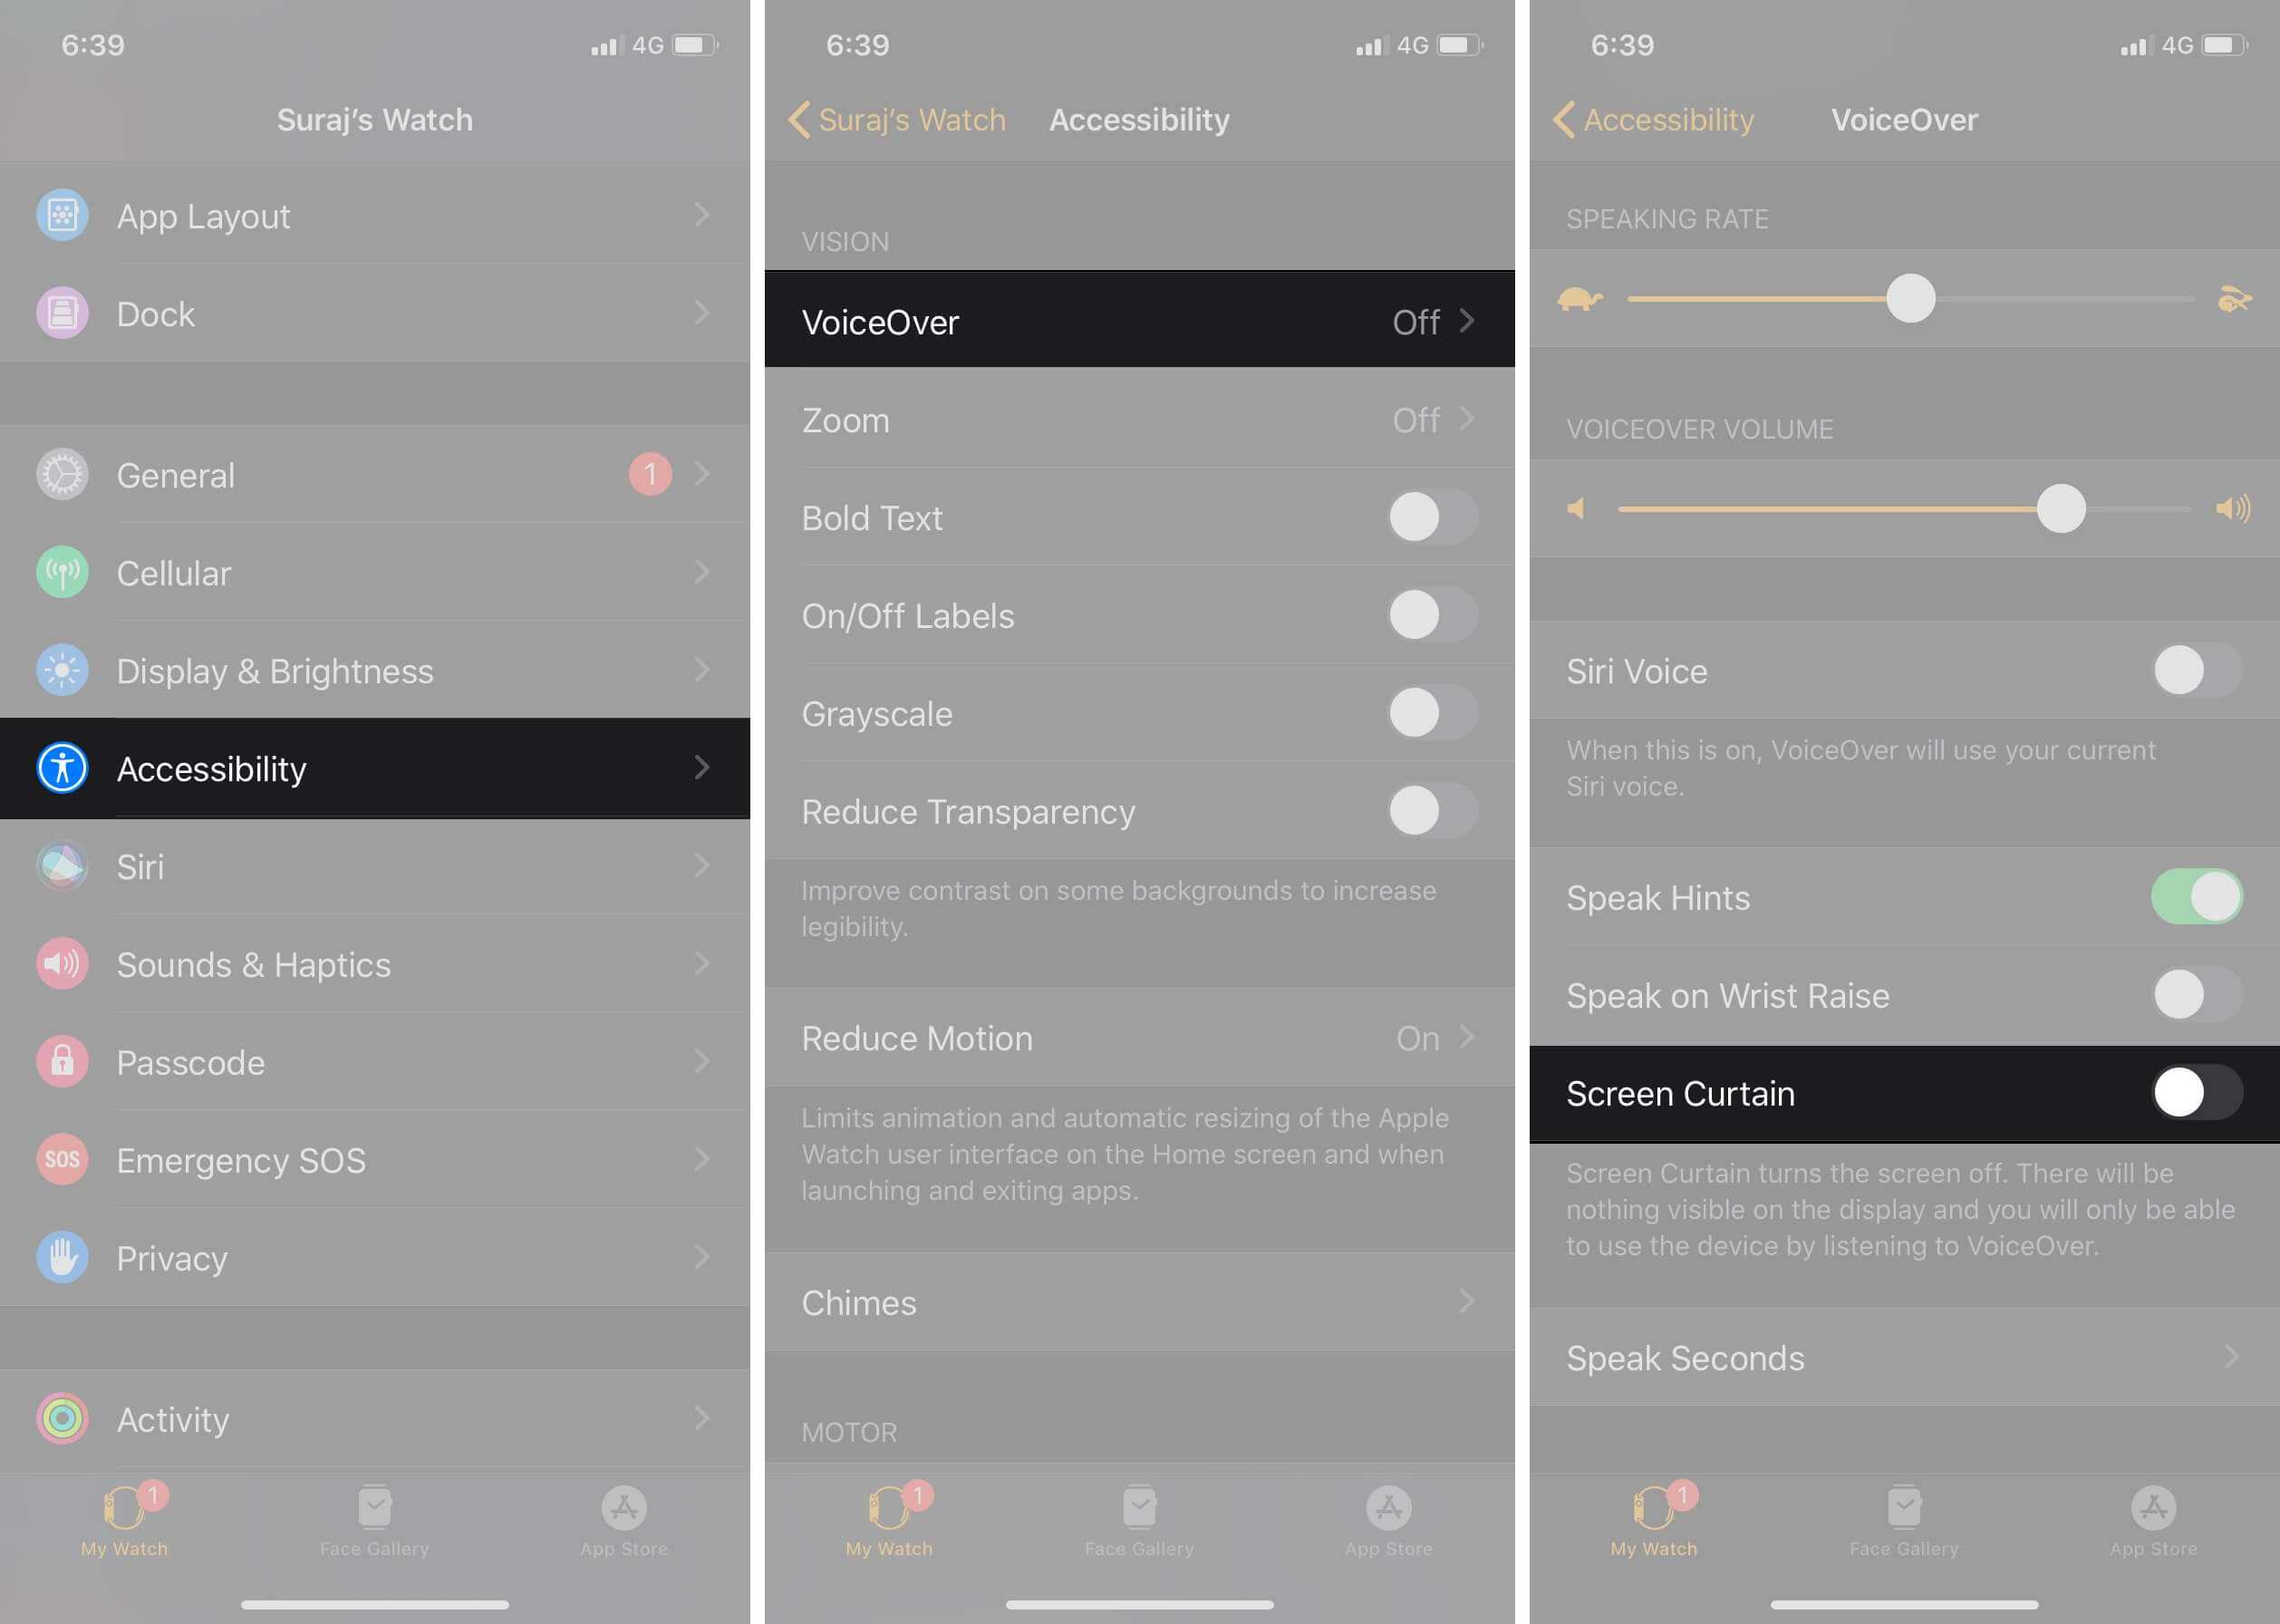Open Cellular settings
Image resolution: width=2280 pixels, height=1624 pixels.
pyautogui.click(x=376, y=571)
